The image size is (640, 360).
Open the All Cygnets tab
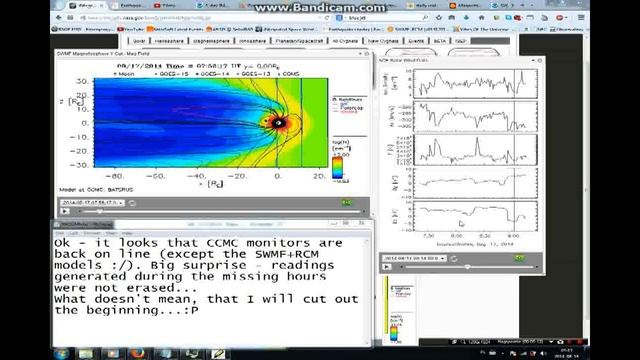pyautogui.click(x=345, y=41)
